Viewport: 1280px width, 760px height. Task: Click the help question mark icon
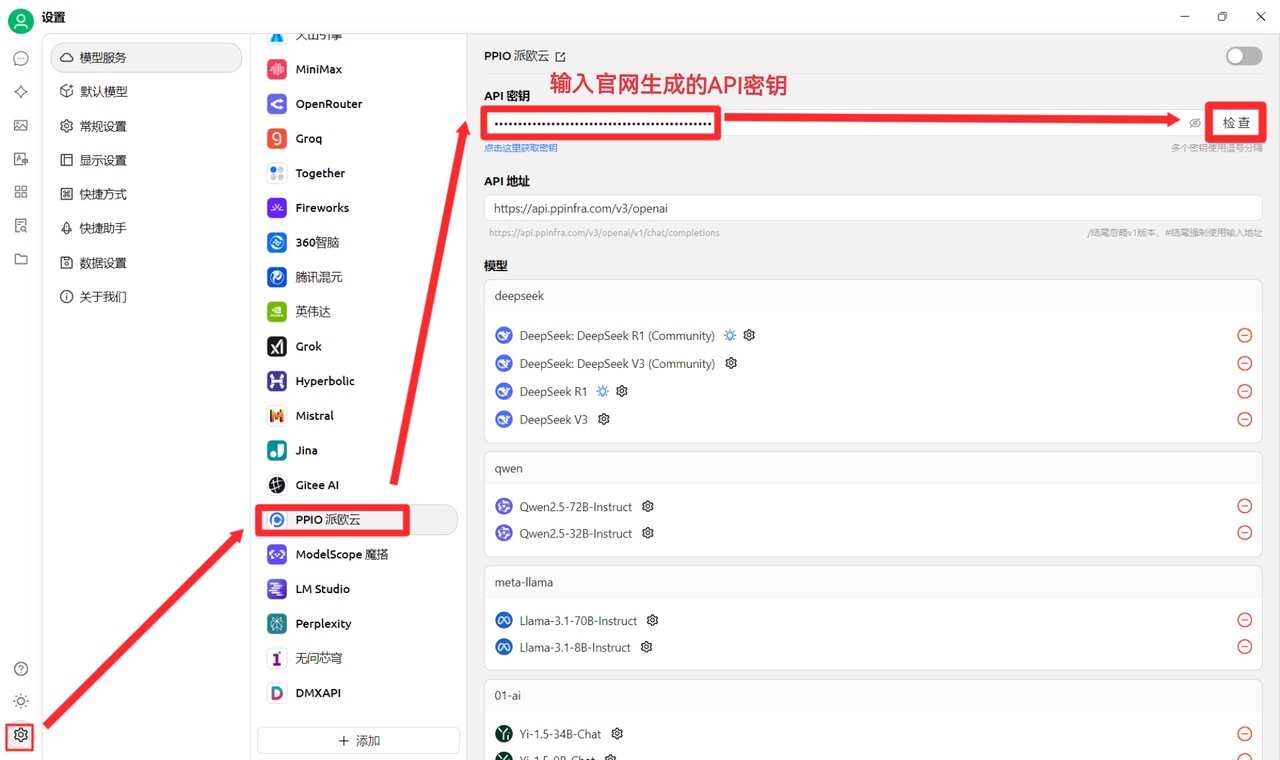pyautogui.click(x=21, y=669)
